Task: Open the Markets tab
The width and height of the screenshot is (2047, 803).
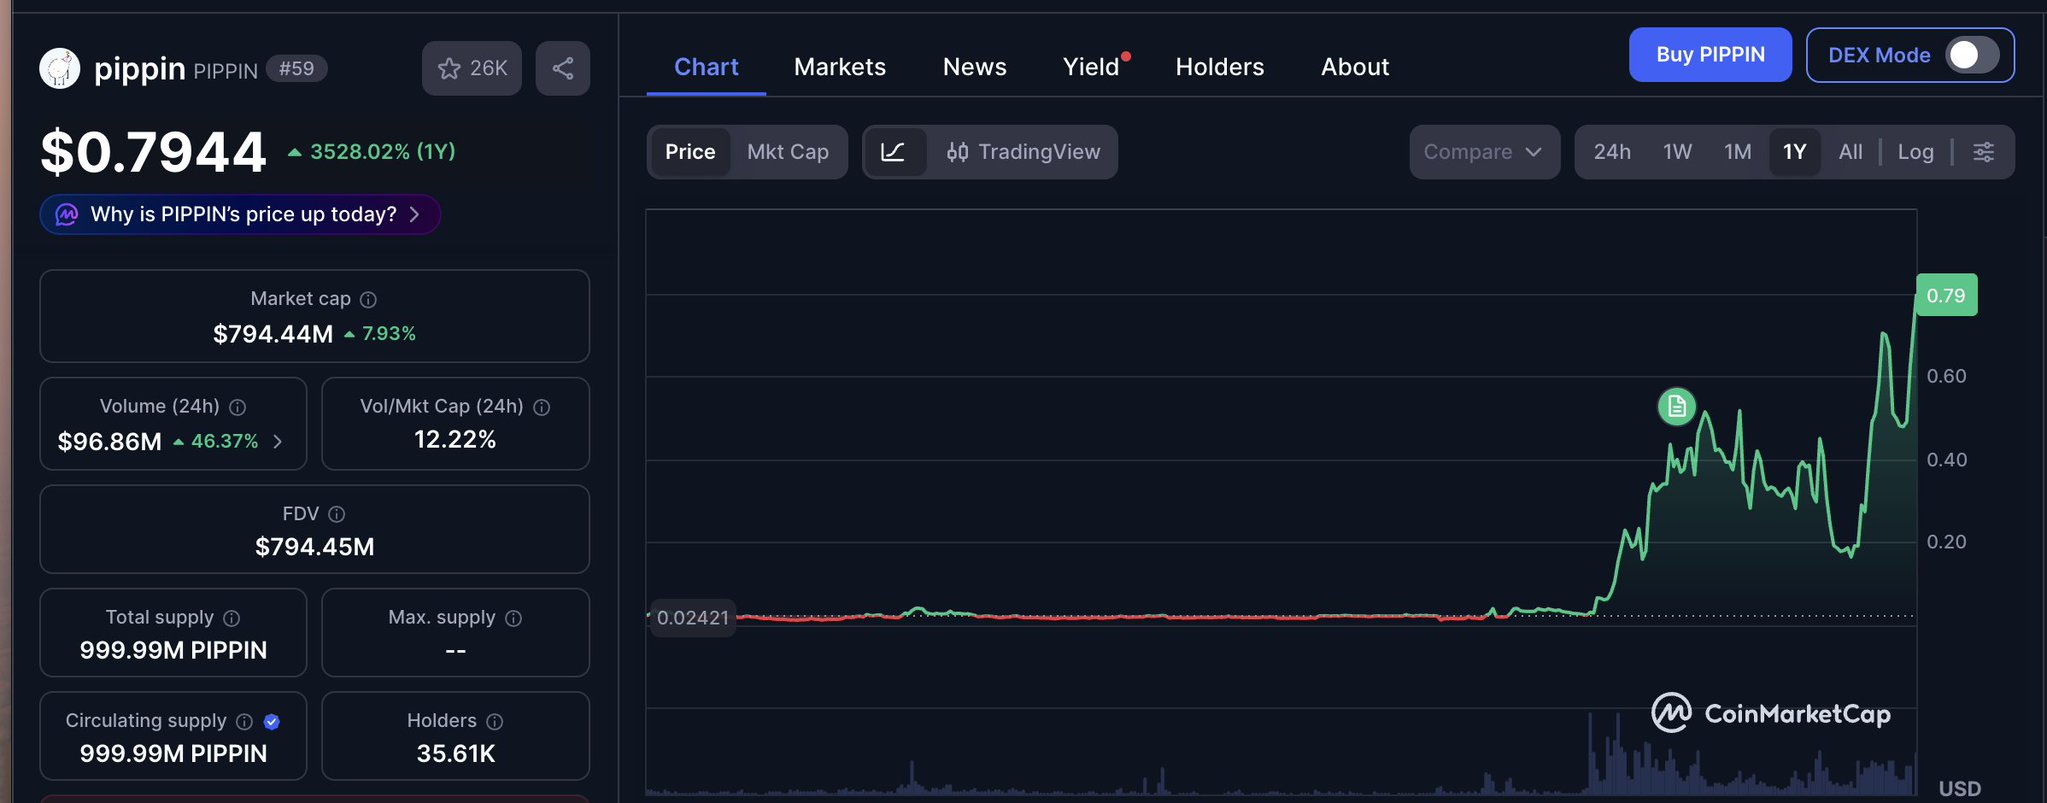Action: [840, 67]
